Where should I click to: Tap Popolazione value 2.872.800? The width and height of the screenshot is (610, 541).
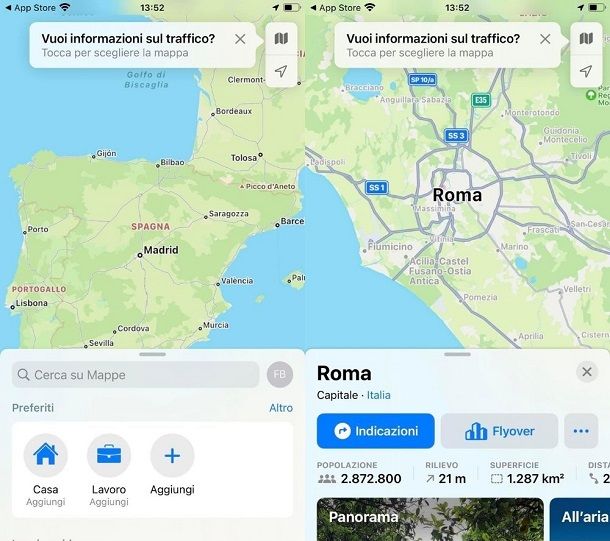371,479
